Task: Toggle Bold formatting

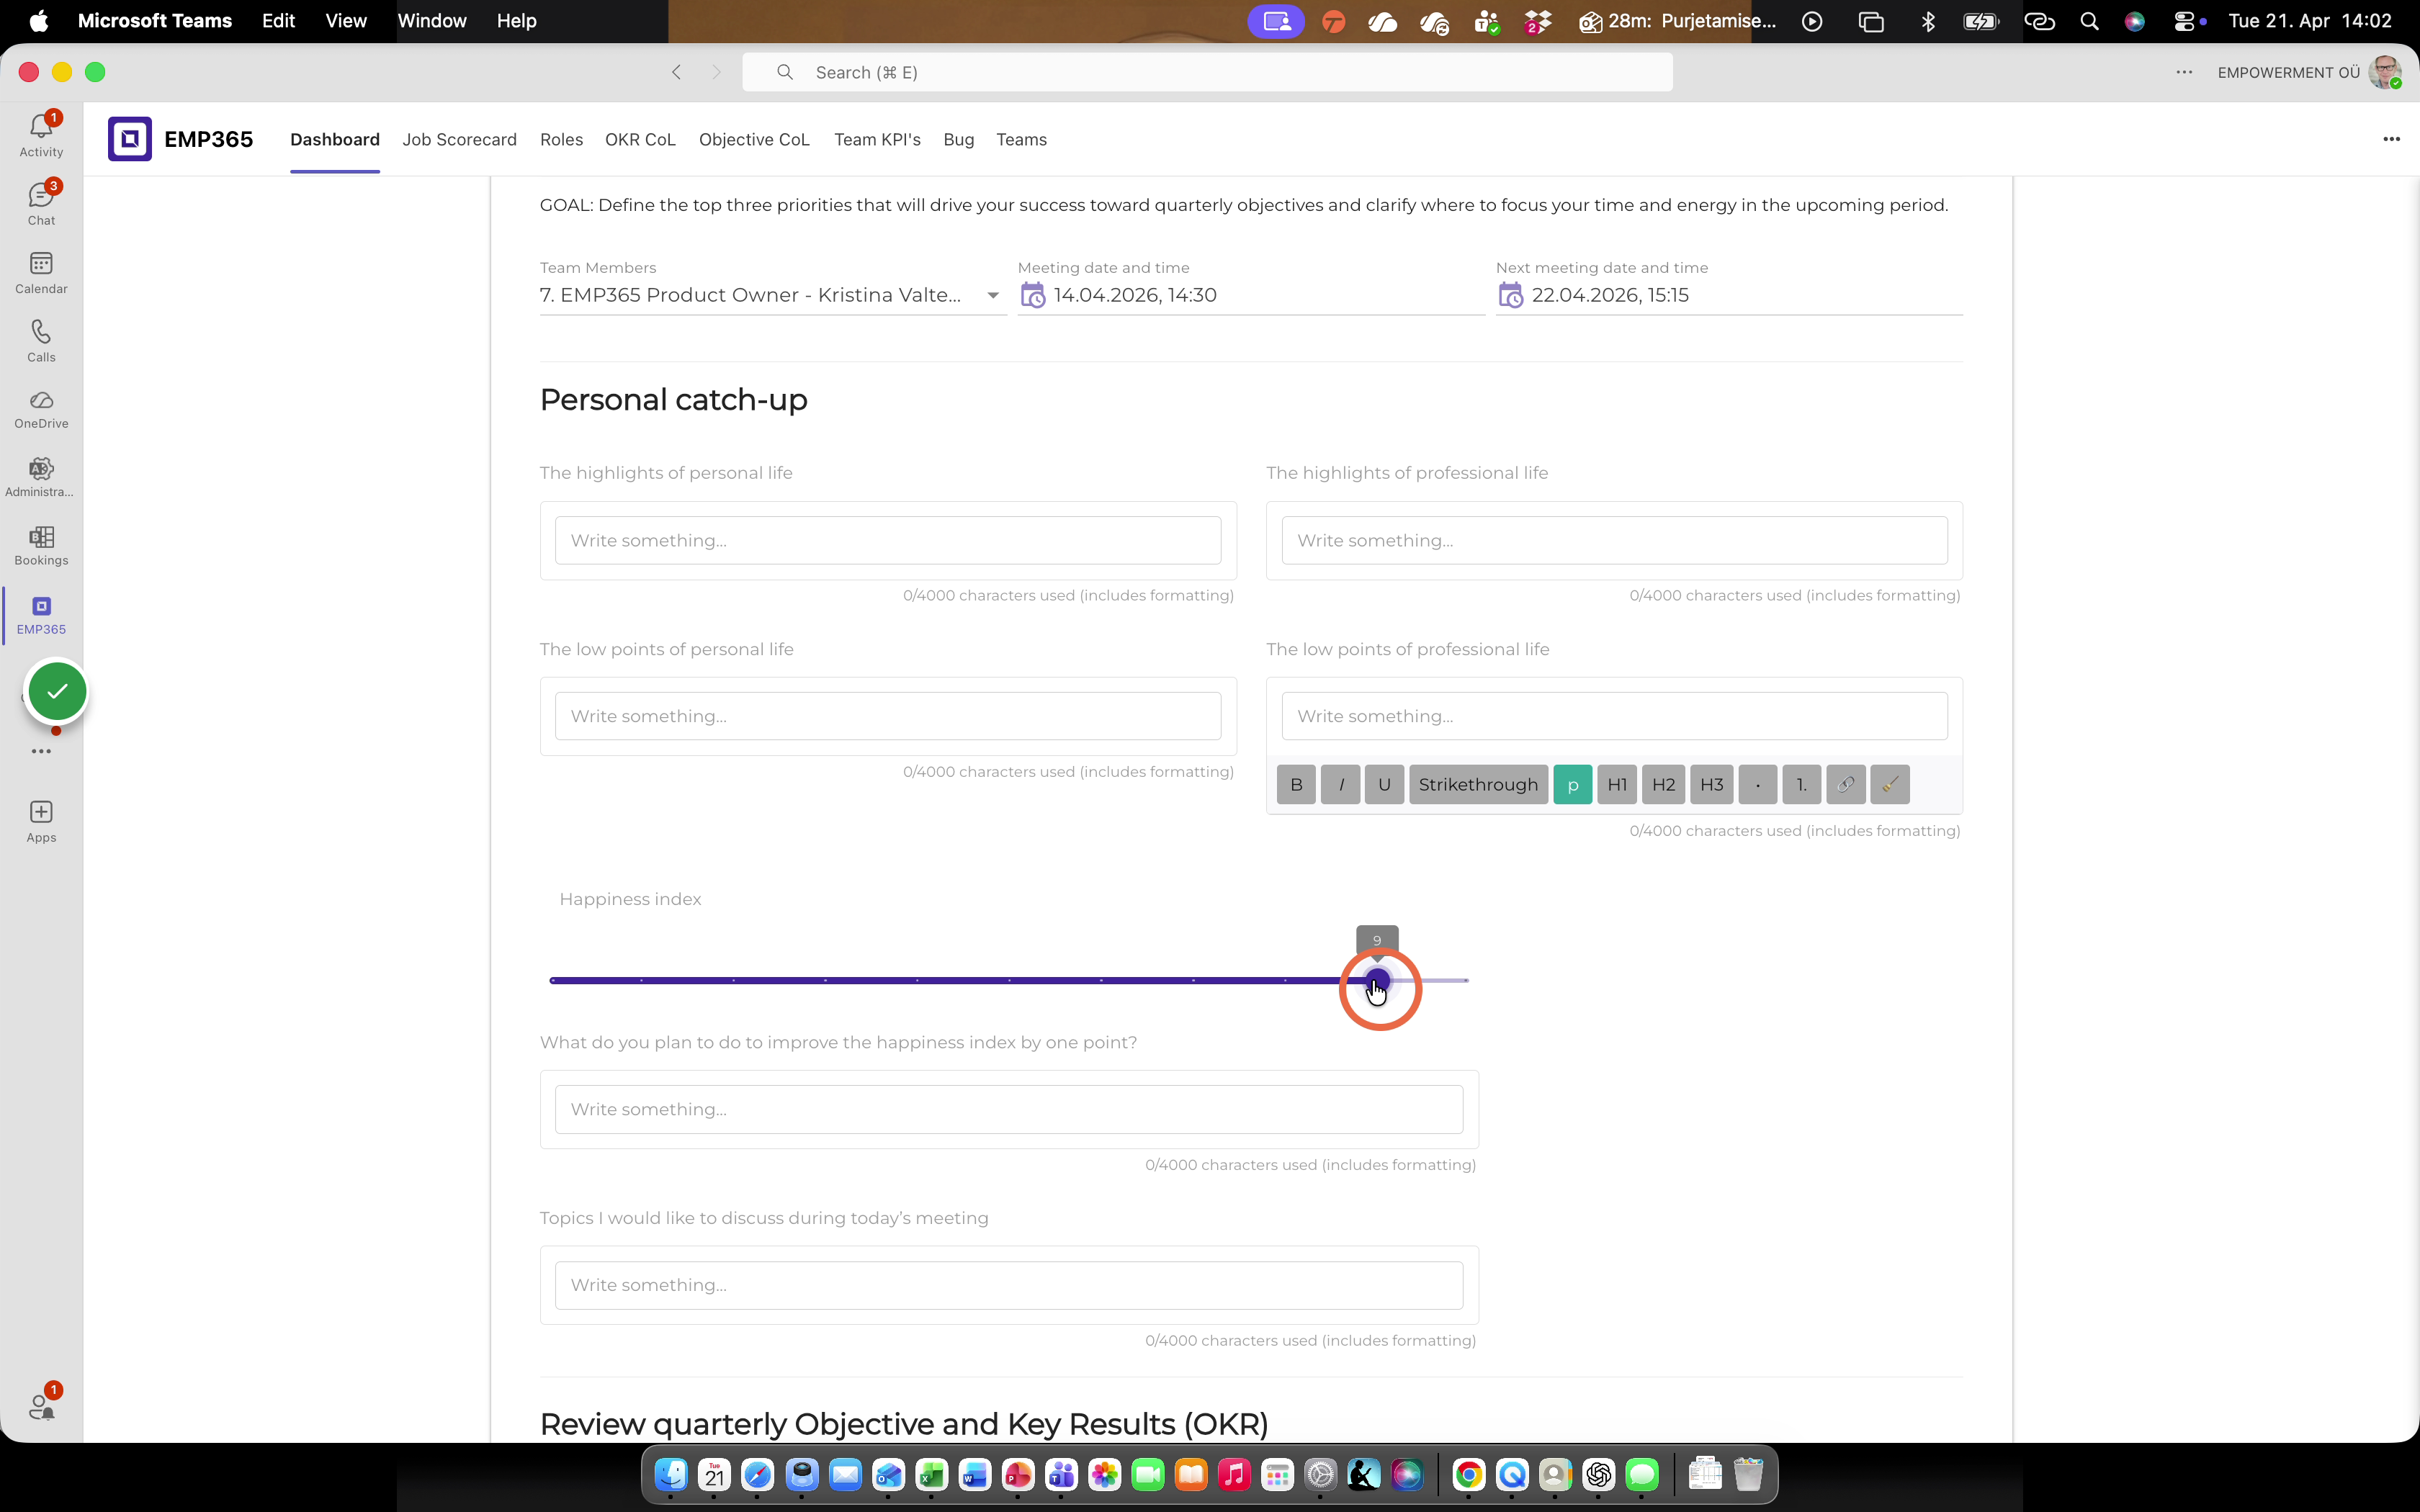Action: pyautogui.click(x=1296, y=785)
